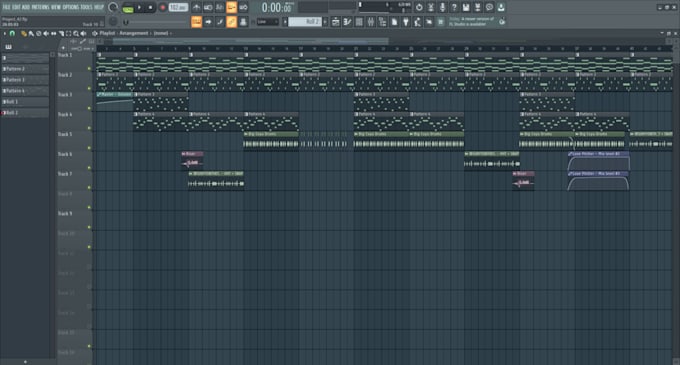Toggle wait-for-input to start playing
The image size is (680, 365).
[208, 7]
